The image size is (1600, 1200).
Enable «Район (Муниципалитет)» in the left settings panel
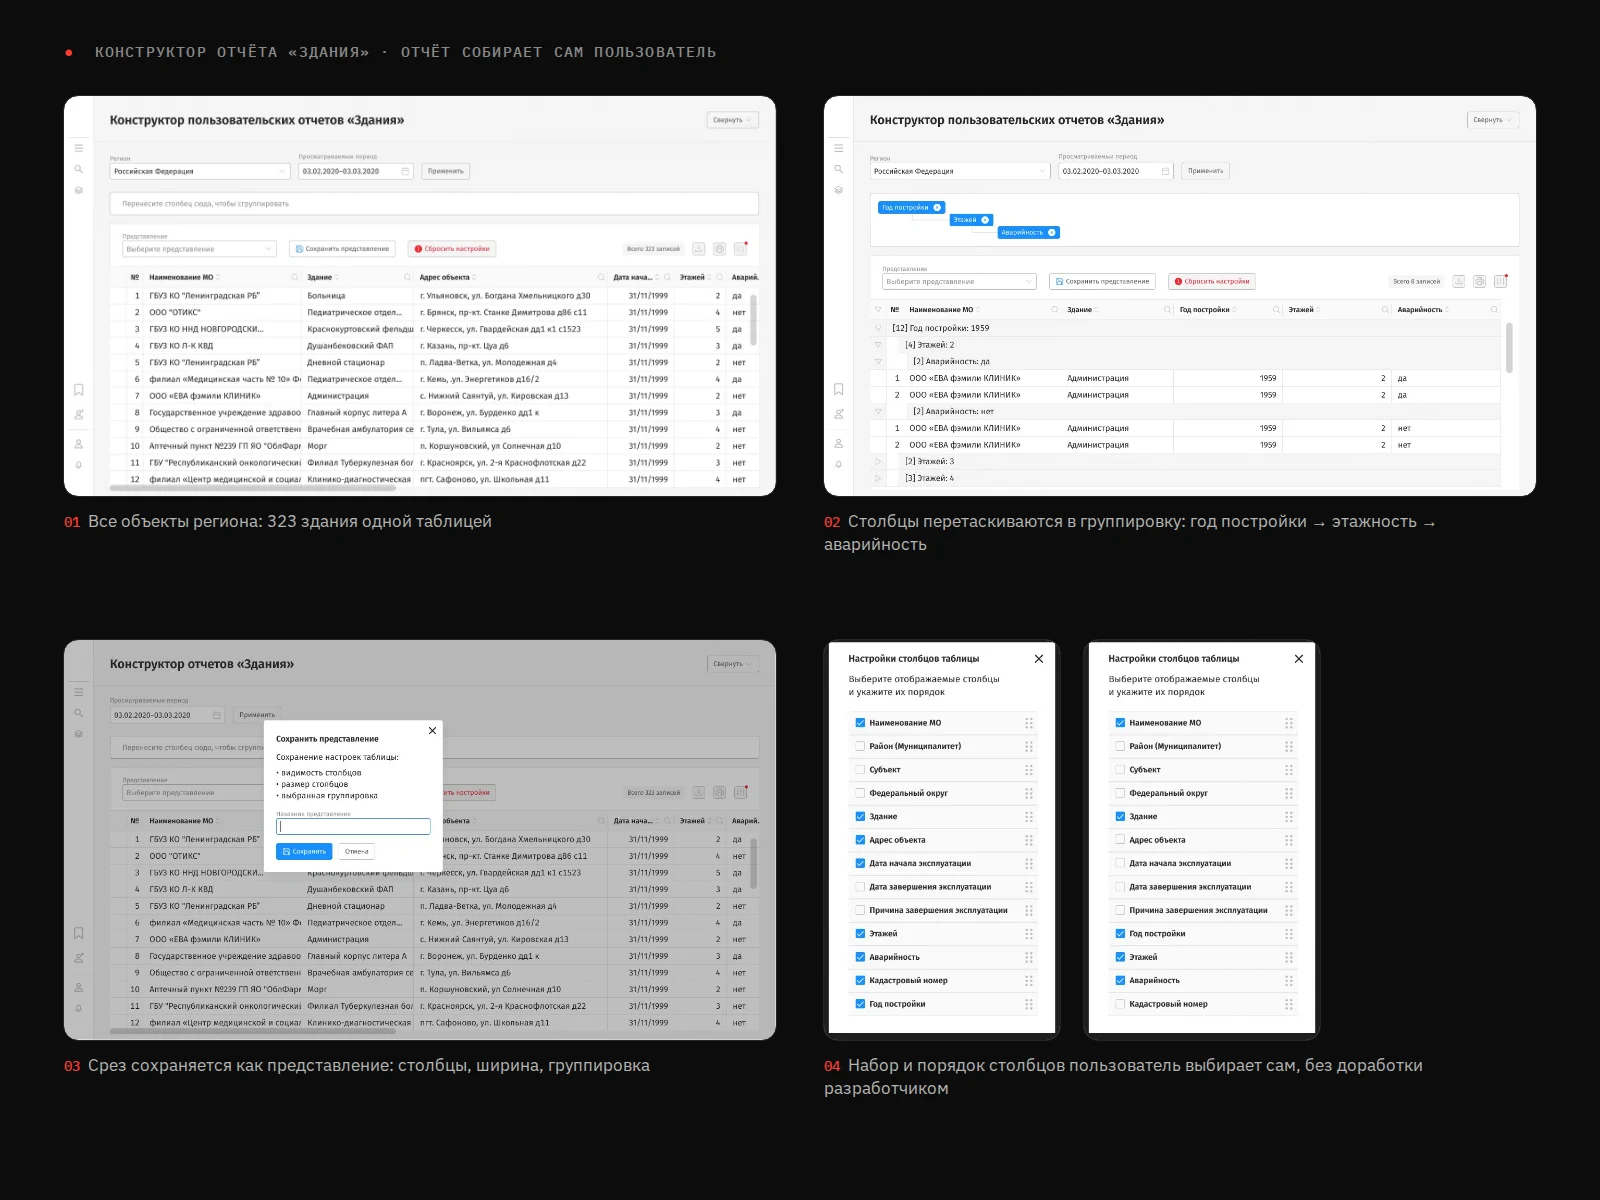860,746
